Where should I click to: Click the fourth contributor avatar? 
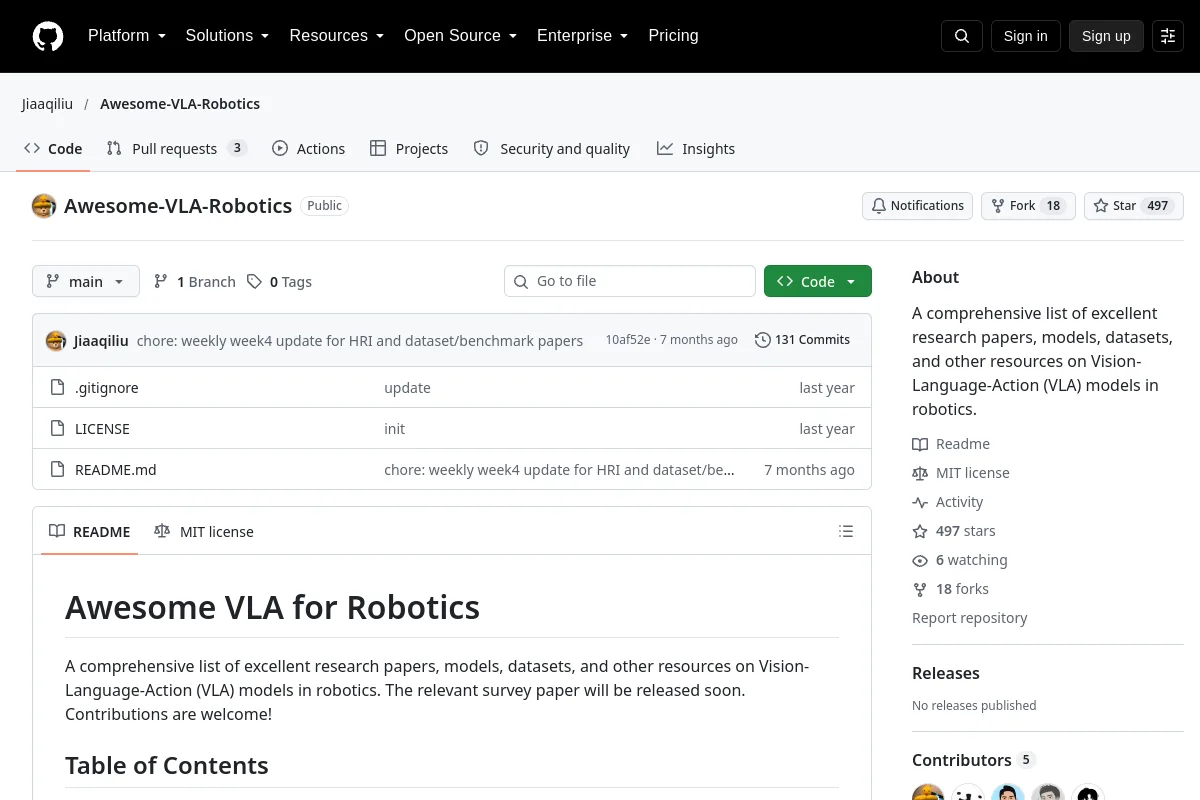click(1048, 792)
